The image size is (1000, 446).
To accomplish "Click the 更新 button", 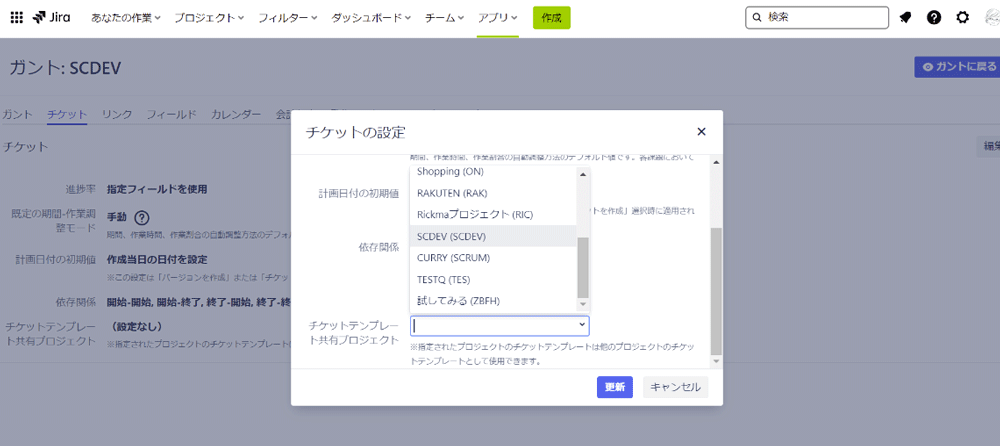I will 615,387.
